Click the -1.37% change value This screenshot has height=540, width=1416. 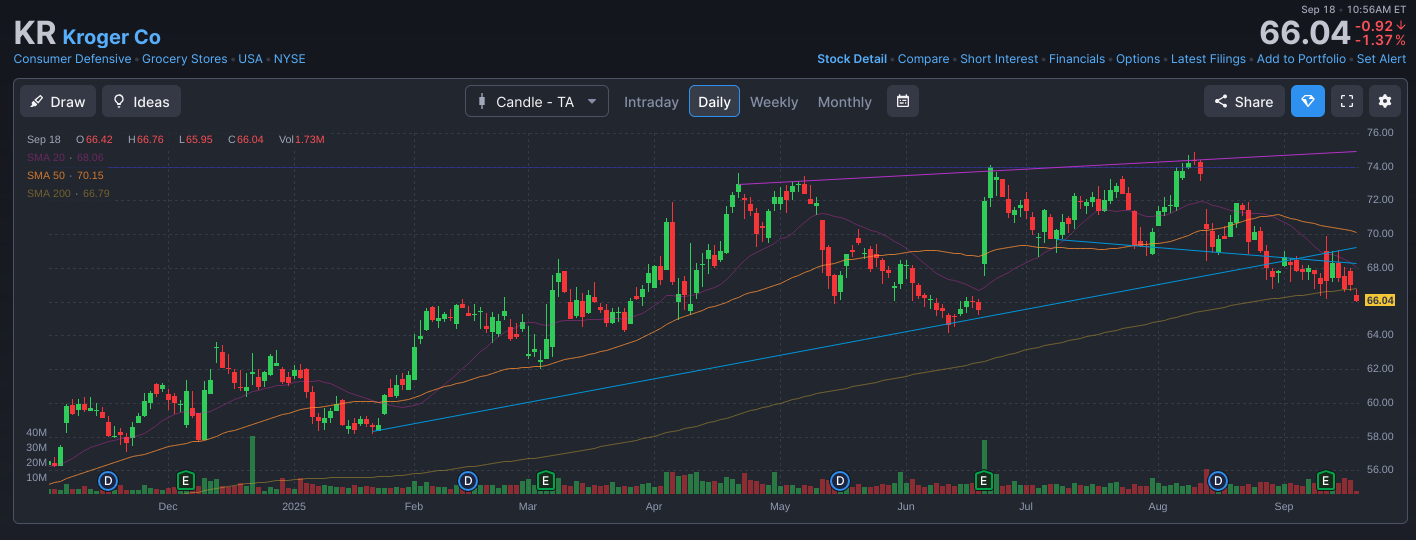[1380, 41]
